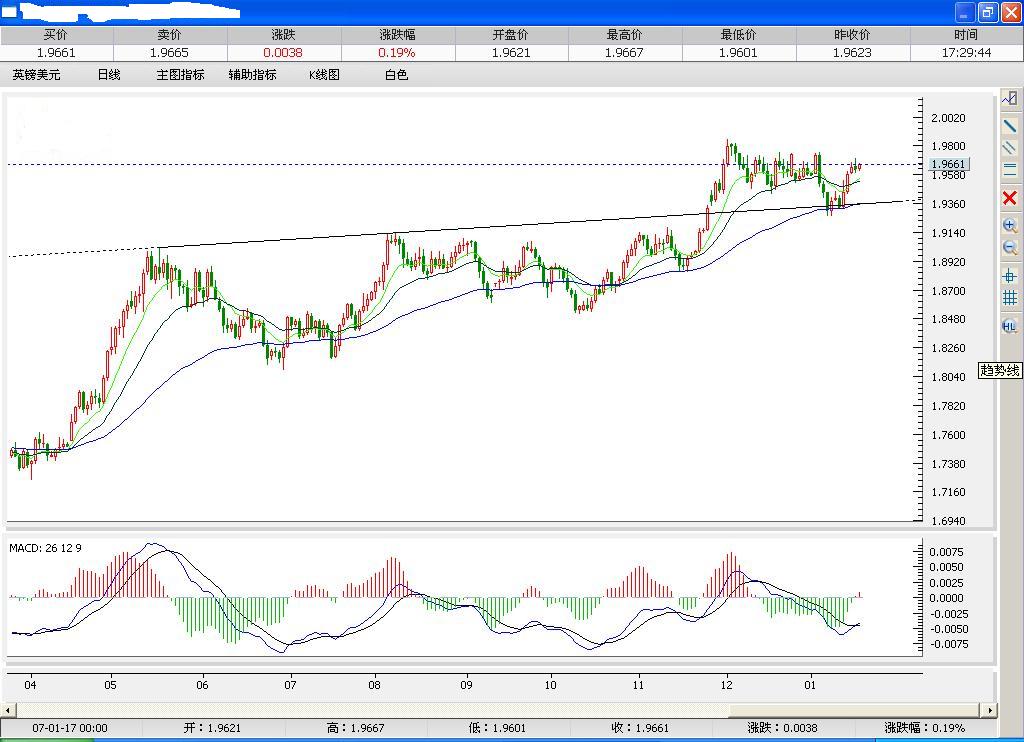Screen dimensions: 1024x742
Task: Open the 辅助指标 secondary indicator menu
Action: point(253,74)
